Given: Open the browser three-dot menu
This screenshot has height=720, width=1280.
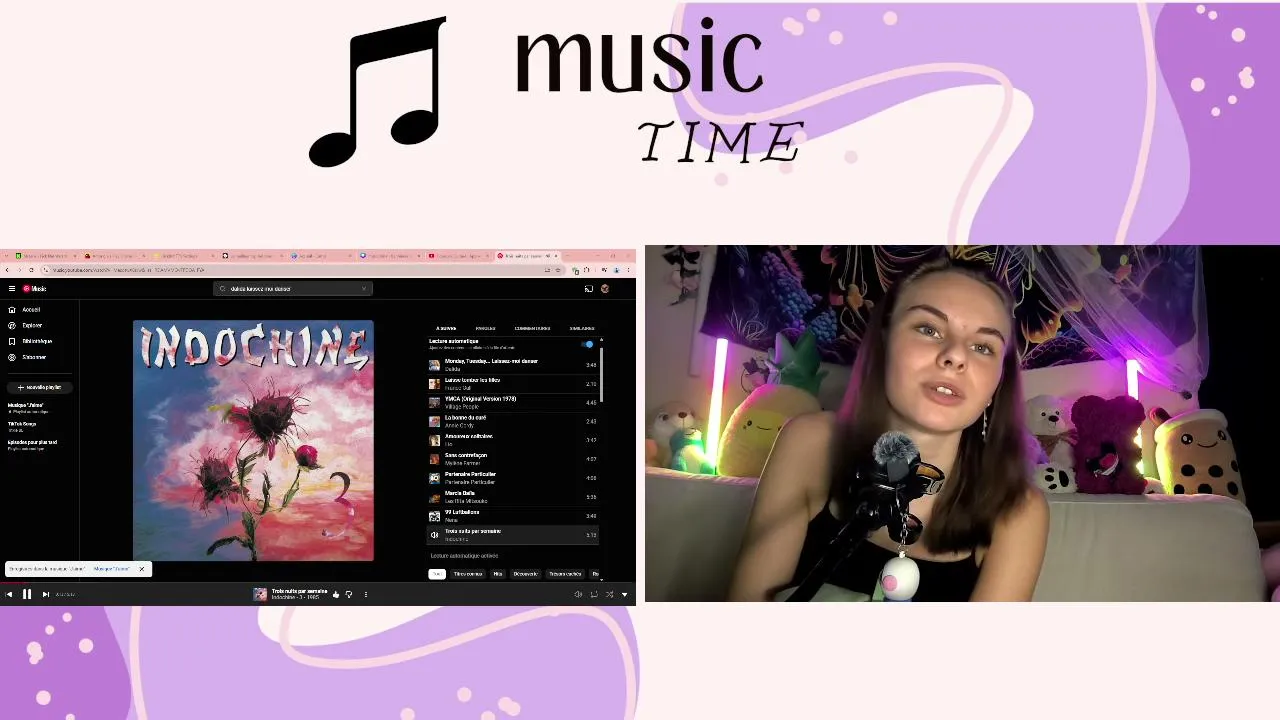Looking at the screenshot, I should click(x=628, y=270).
